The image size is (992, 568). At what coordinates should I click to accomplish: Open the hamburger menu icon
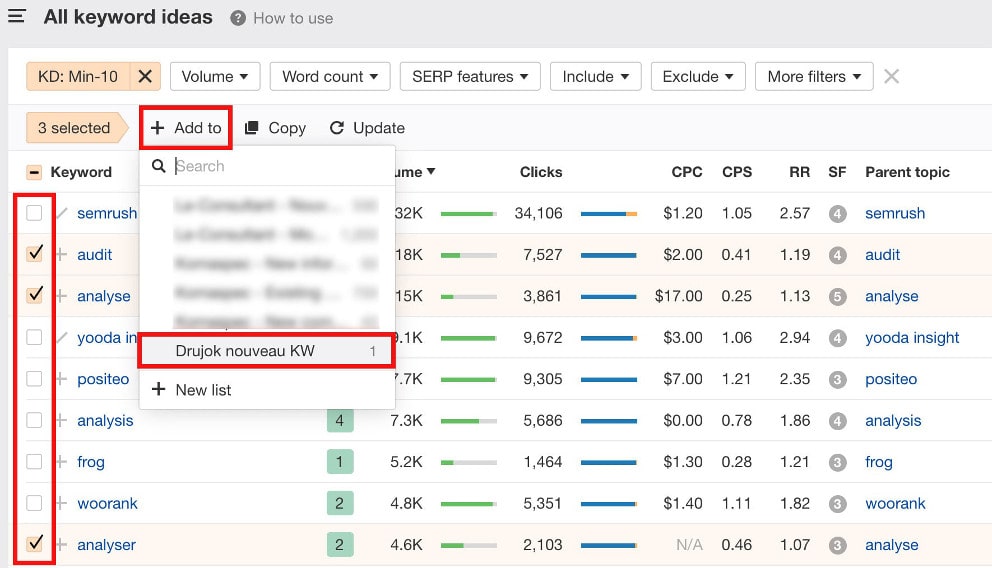[16, 16]
